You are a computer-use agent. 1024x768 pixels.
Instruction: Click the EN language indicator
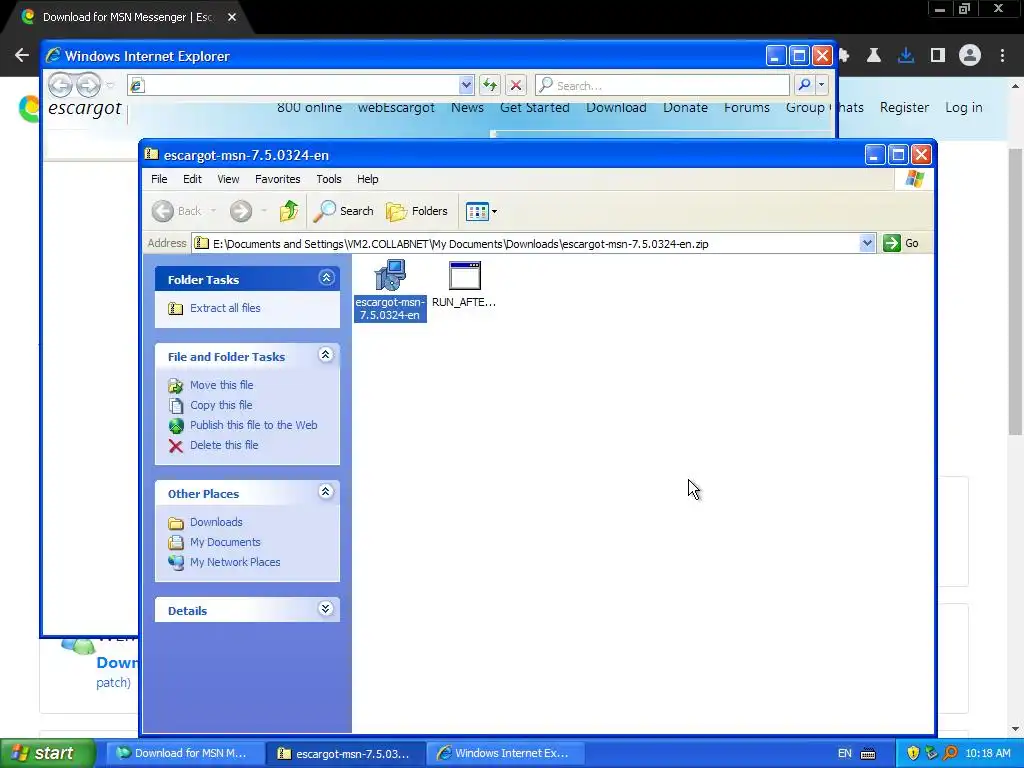pyautogui.click(x=844, y=754)
